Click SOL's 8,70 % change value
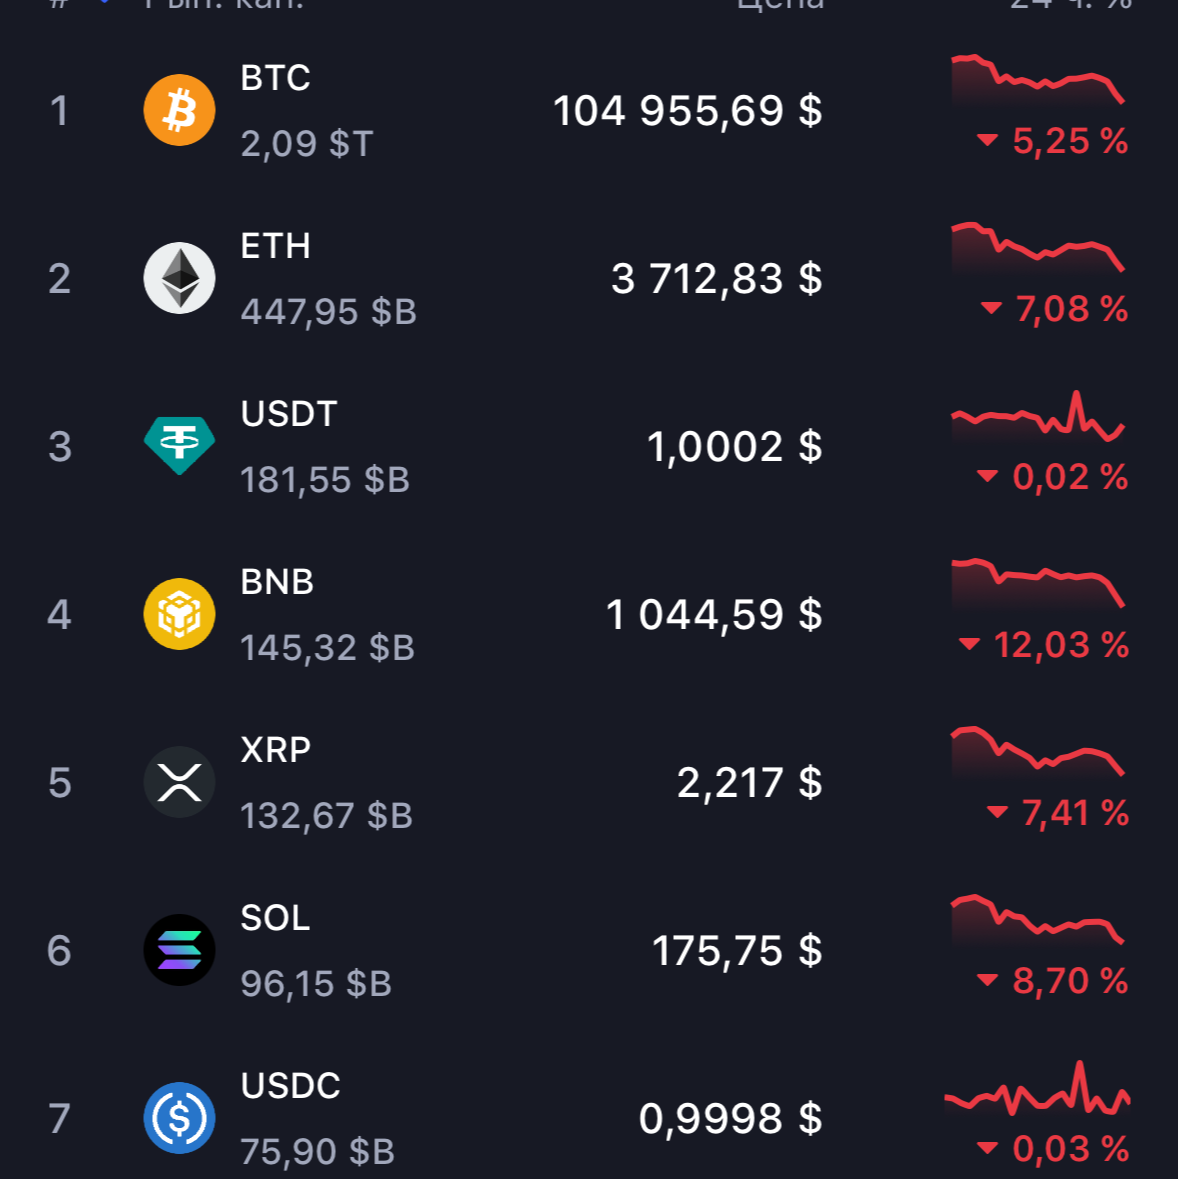Screen dimensions: 1179x1179 click(1069, 981)
